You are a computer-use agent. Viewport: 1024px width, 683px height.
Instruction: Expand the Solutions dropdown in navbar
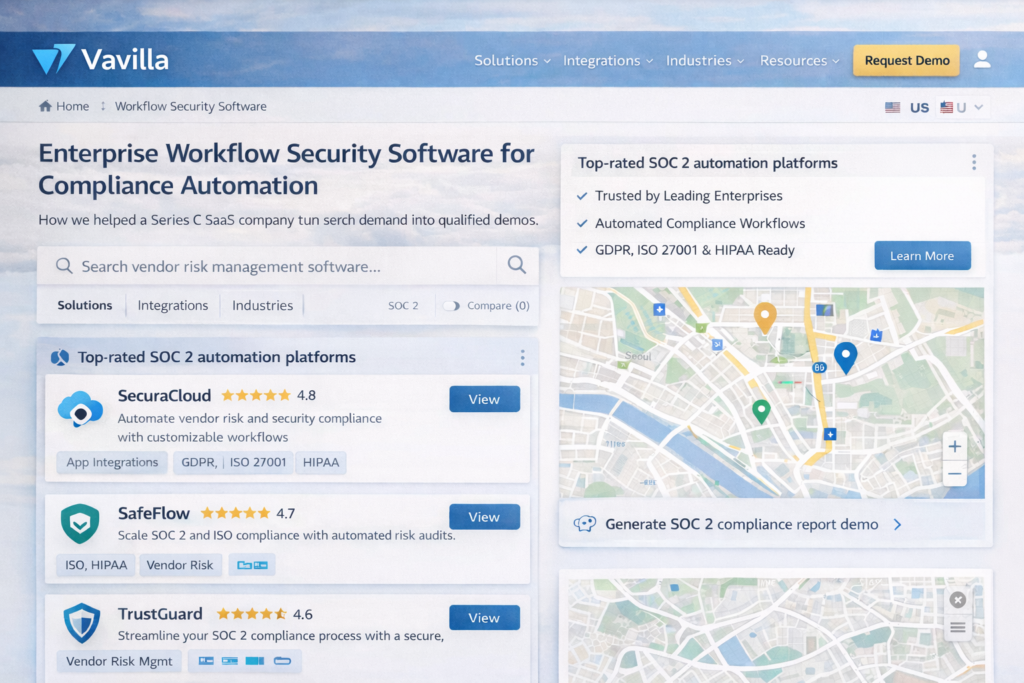(x=512, y=60)
